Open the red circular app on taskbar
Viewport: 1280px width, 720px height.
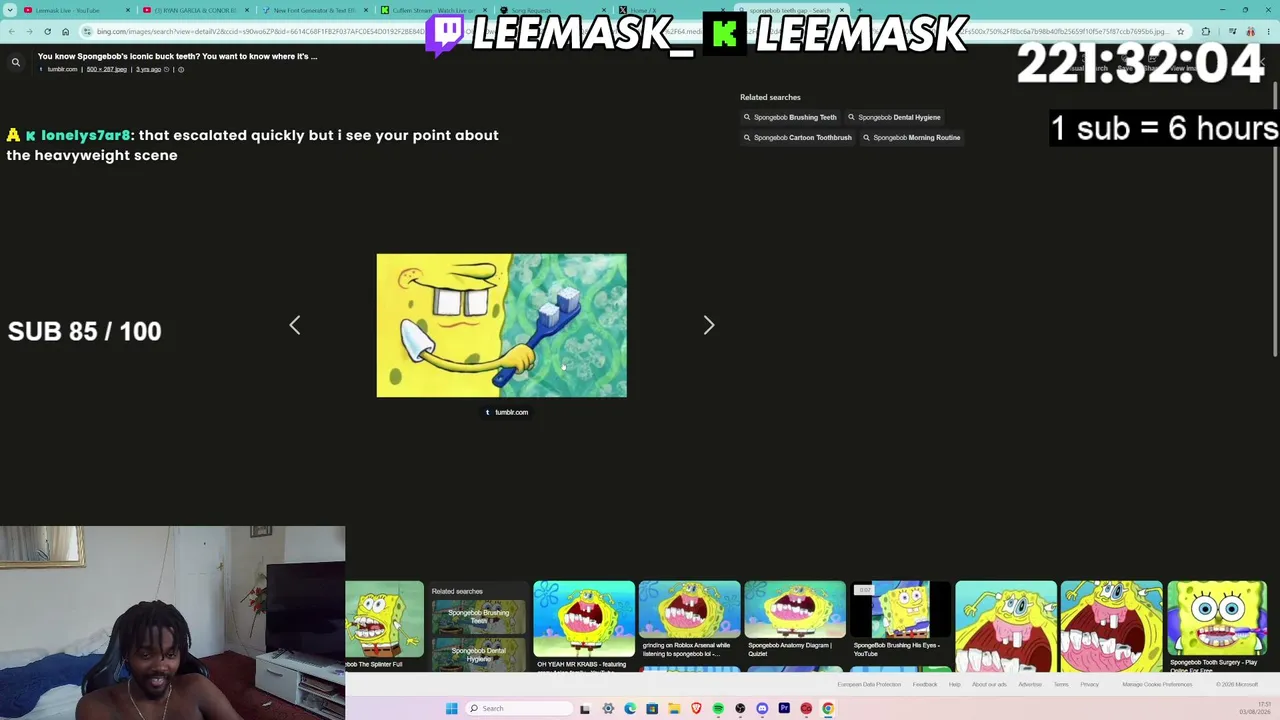[806, 708]
